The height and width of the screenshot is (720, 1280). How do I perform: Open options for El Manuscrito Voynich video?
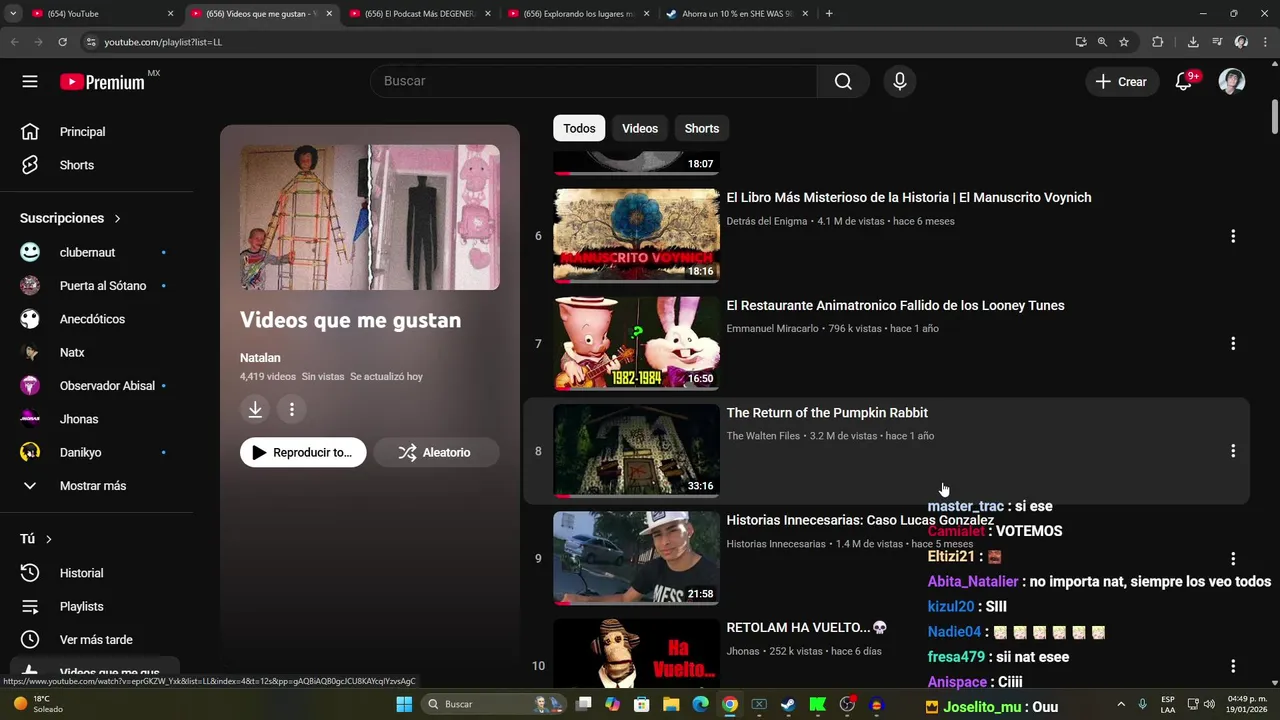1233,236
